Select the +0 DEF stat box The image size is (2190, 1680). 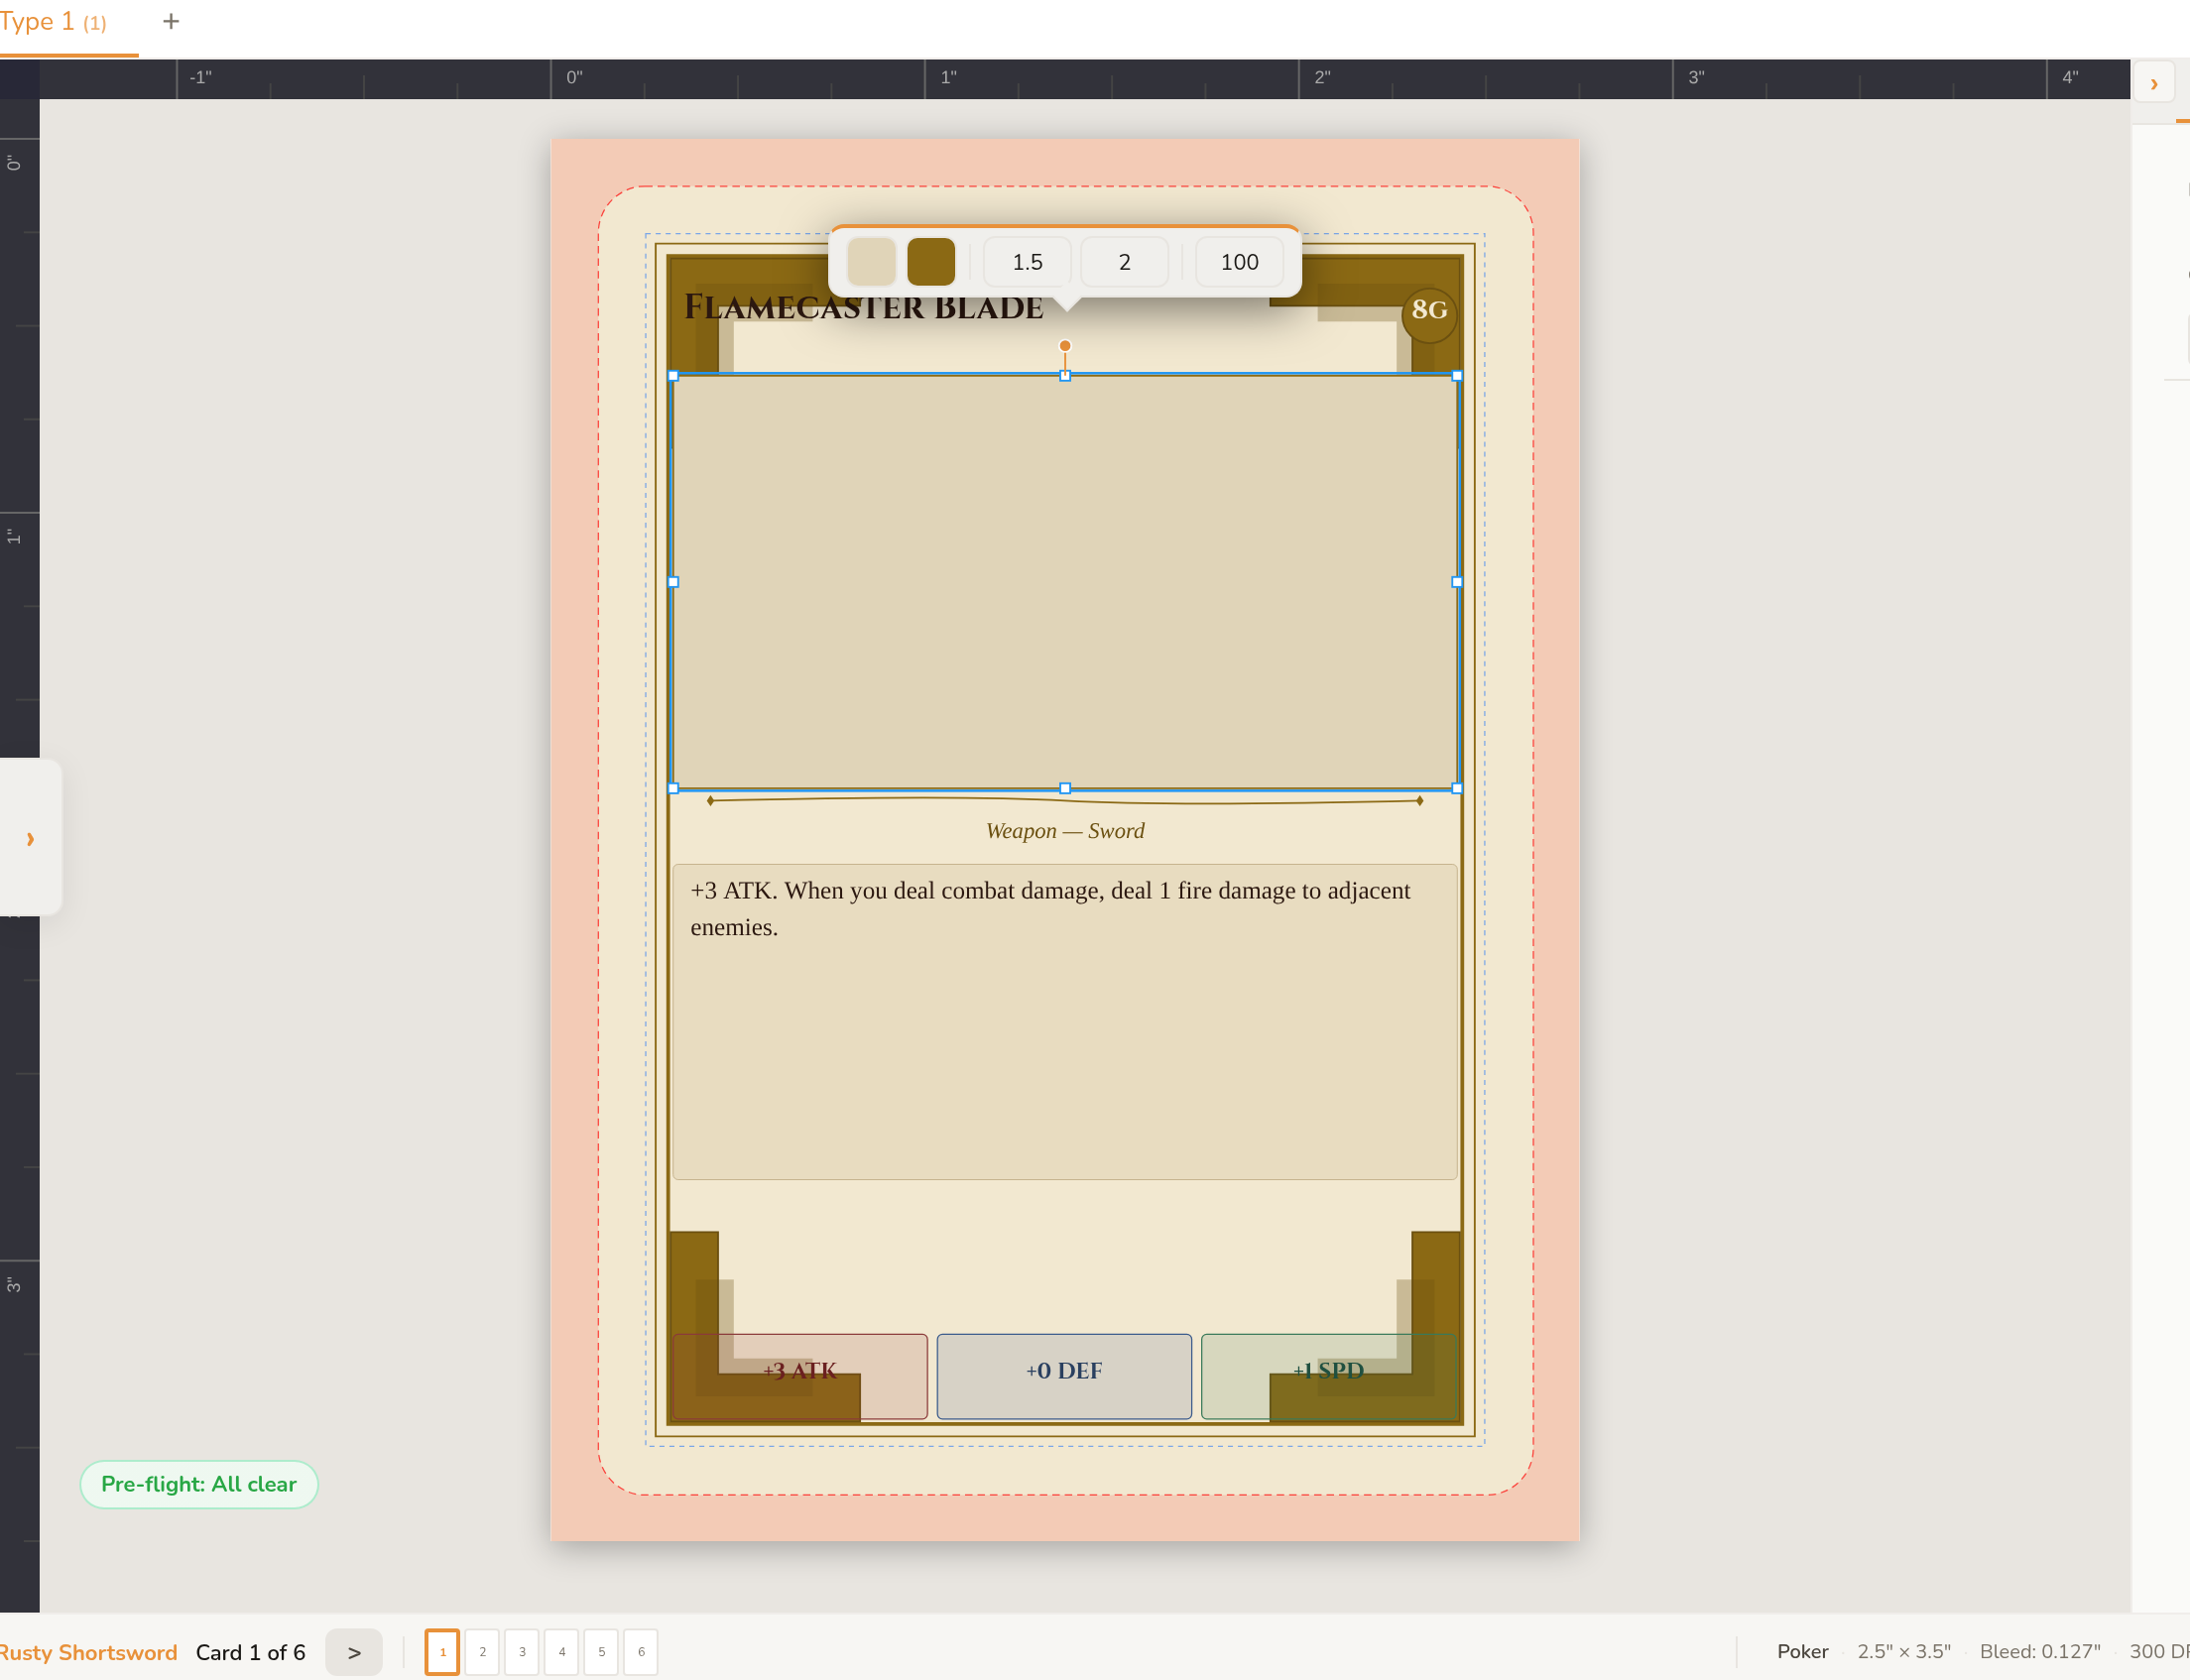tap(1064, 1376)
